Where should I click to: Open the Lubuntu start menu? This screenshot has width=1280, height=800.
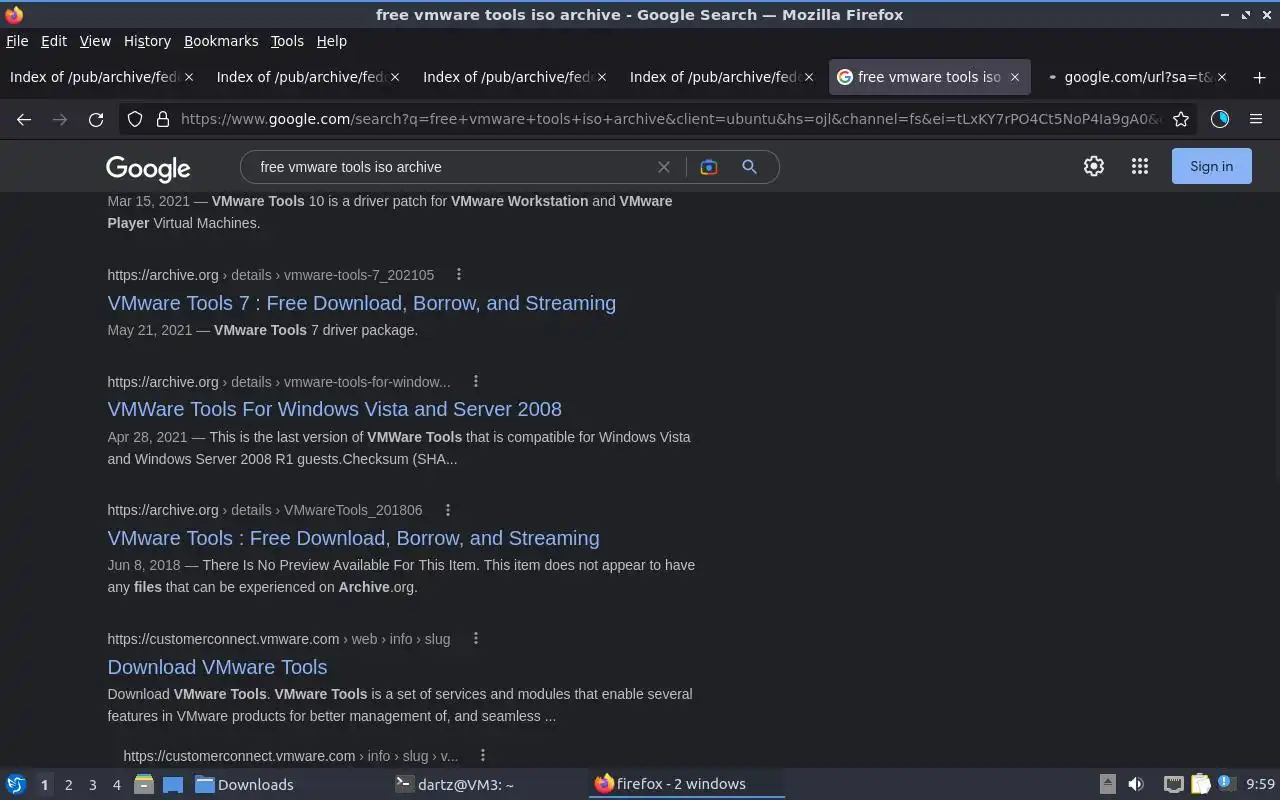pyautogui.click(x=16, y=784)
